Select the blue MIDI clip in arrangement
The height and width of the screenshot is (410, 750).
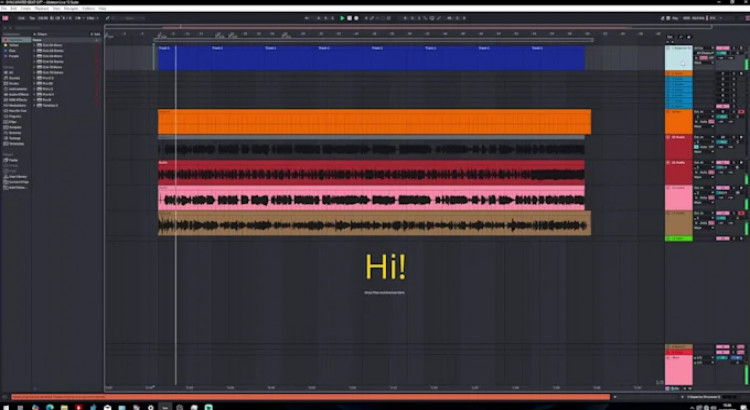click(x=370, y=60)
